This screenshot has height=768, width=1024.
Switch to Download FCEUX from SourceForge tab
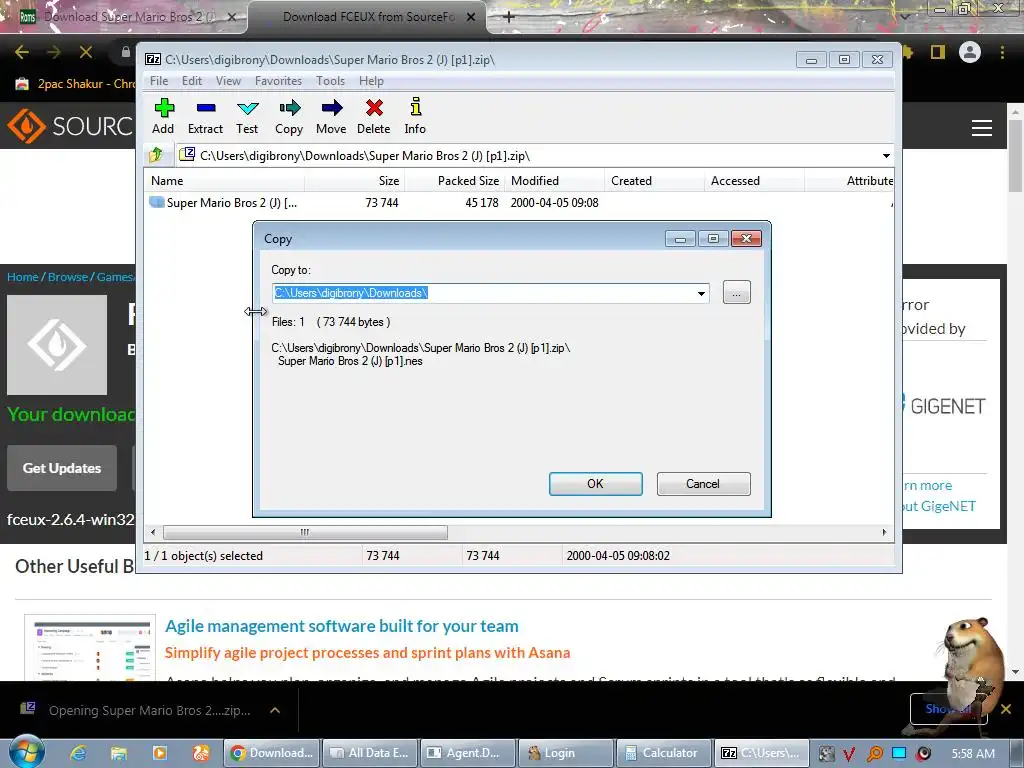tap(368, 17)
